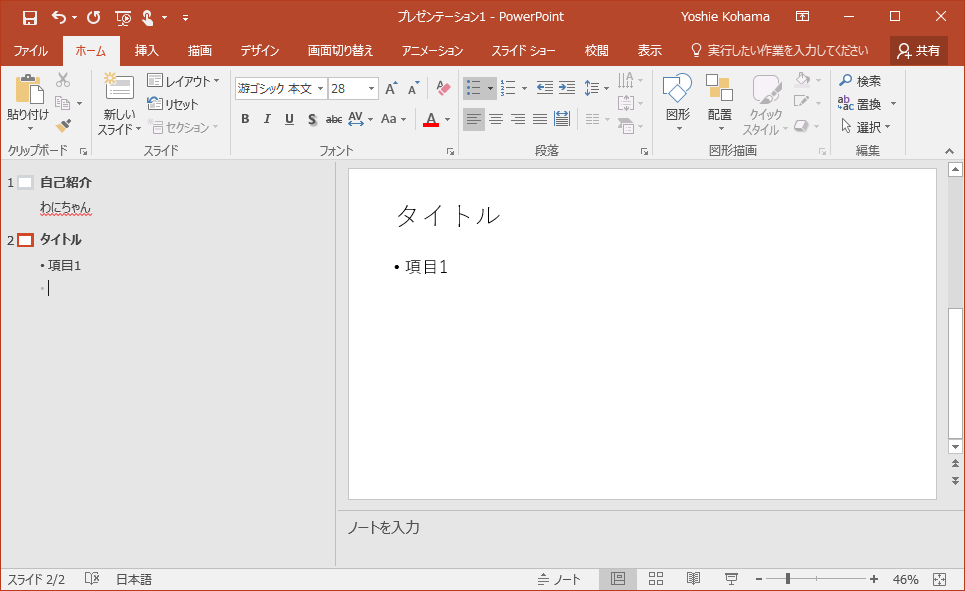Select slide 1 in the outline pane
The image size is (965, 591).
tap(25, 183)
